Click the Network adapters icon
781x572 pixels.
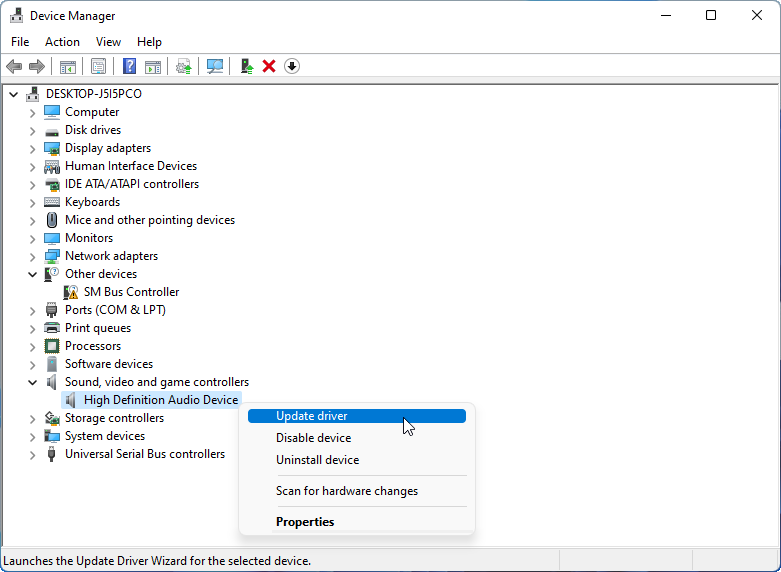point(52,256)
